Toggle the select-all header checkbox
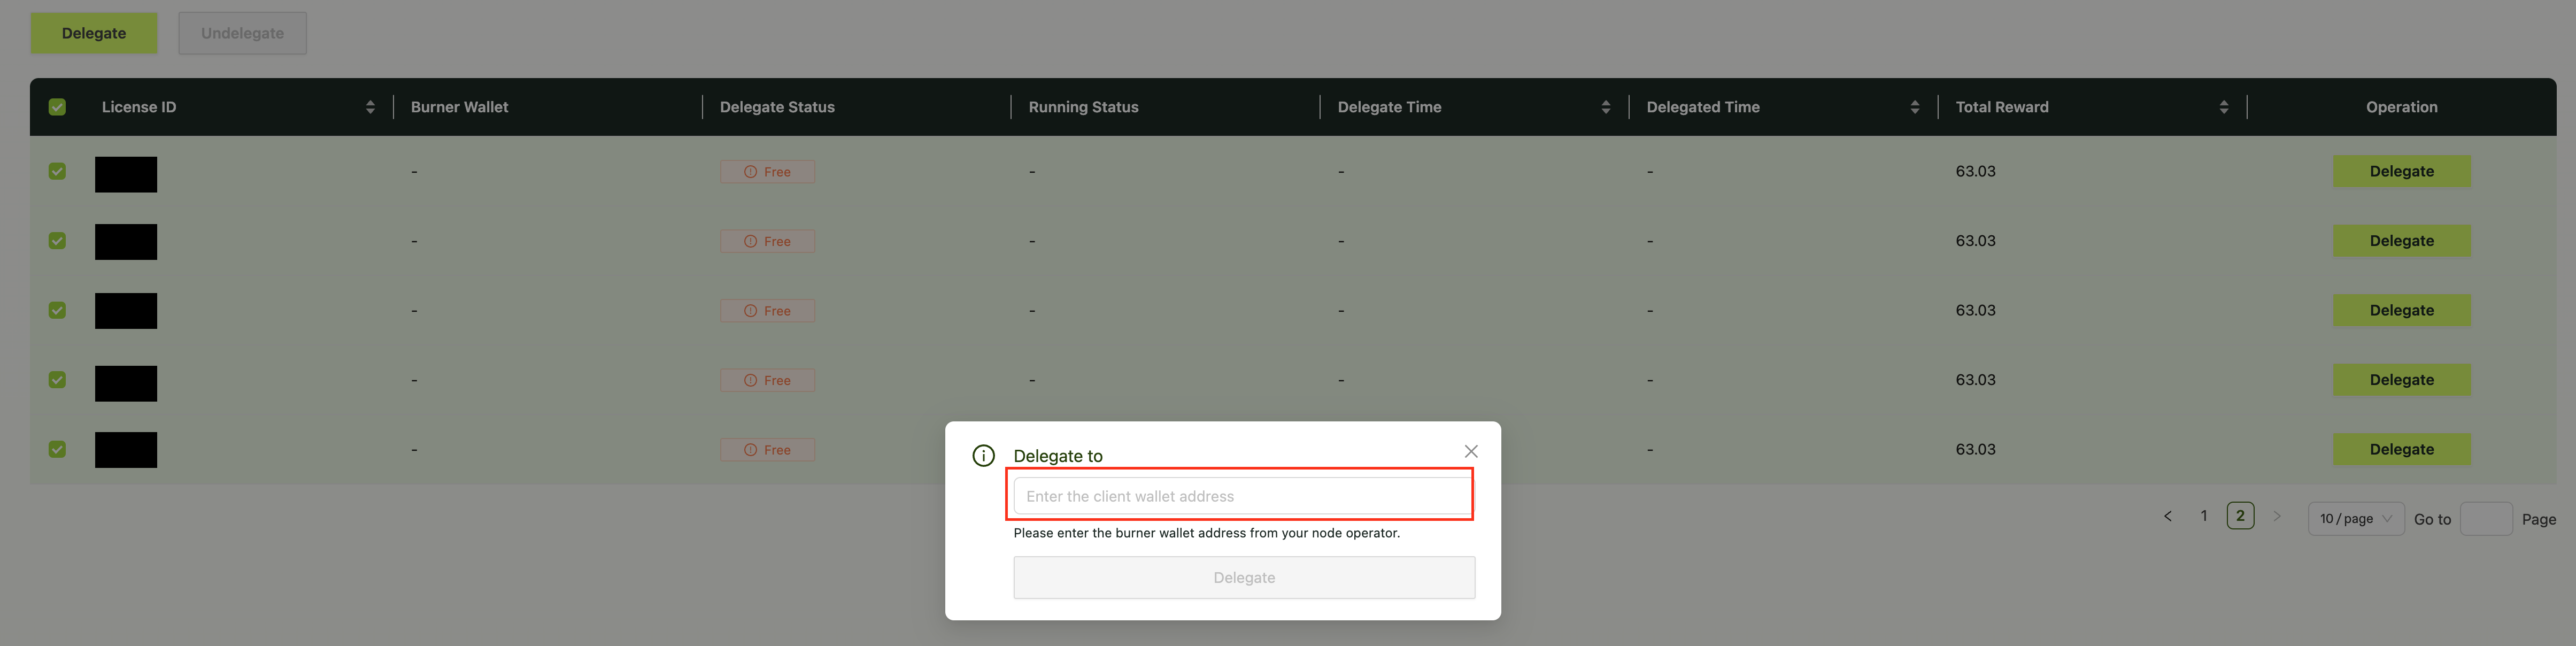Image resolution: width=2576 pixels, height=646 pixels. pyautogui.click(x=57, y=107)
